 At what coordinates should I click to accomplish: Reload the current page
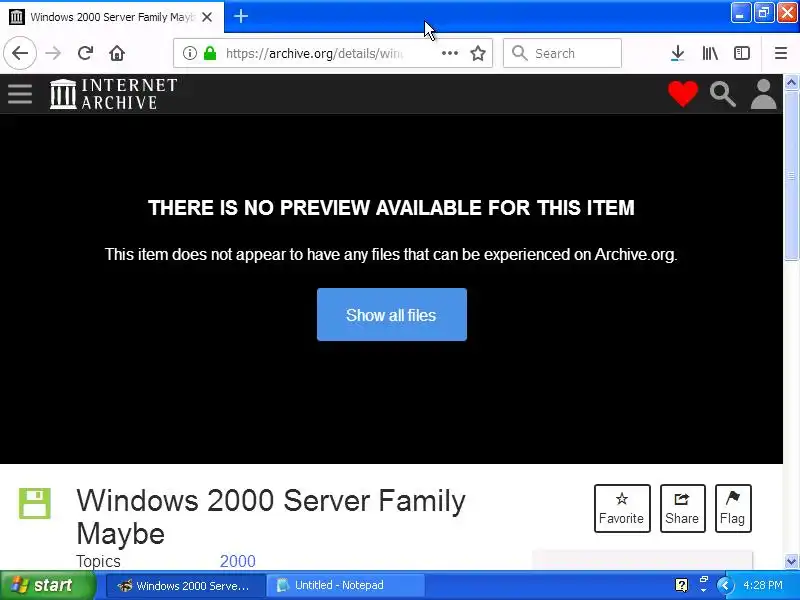pyautogui.click(x=85, y=53)
